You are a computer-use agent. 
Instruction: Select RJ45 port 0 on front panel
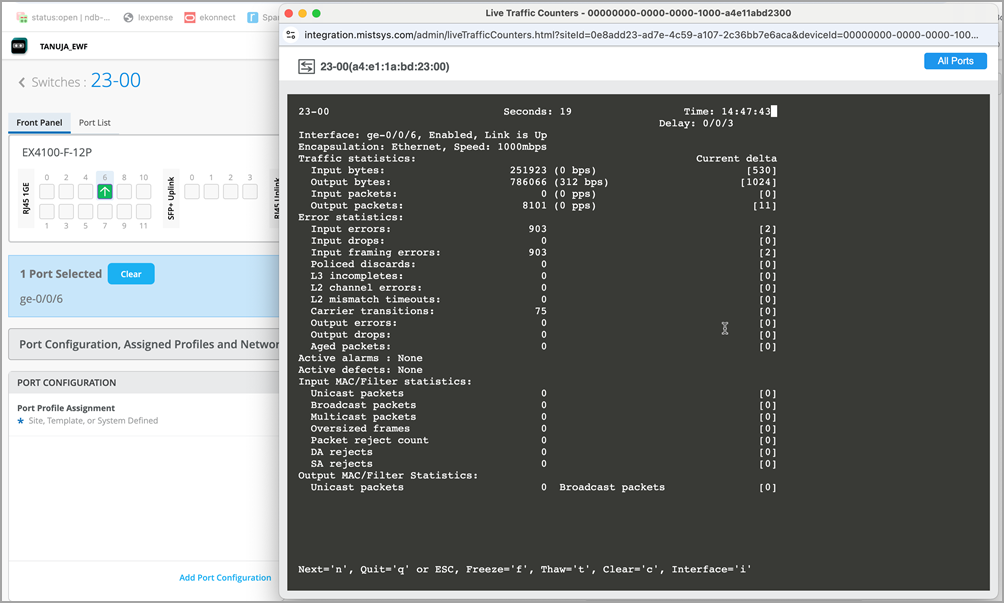(x=46, y=191)
